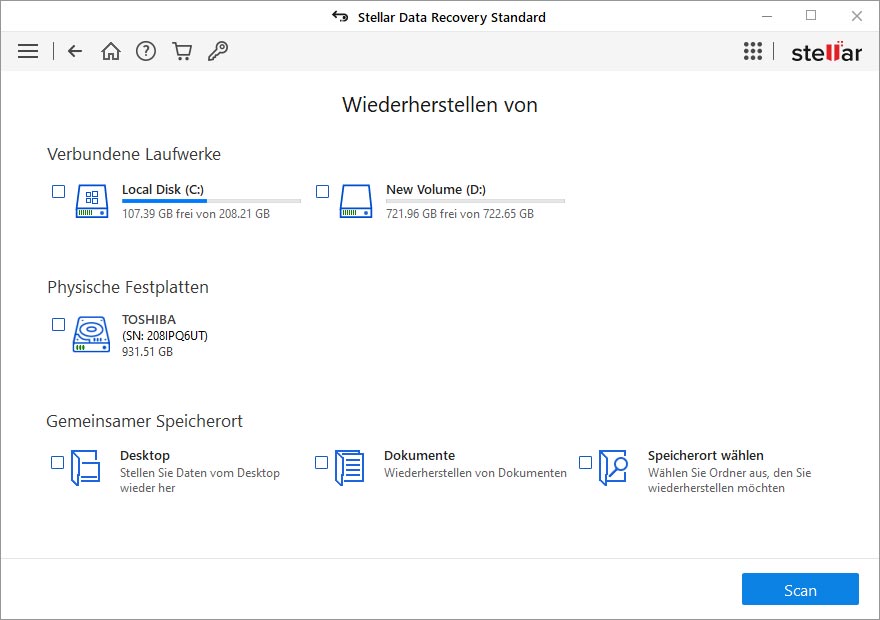Image resolution: width=880 pixels, height=620 pixels.
Task: Click the Verbundene Laufwerke heading
Action: coord(134,154)
